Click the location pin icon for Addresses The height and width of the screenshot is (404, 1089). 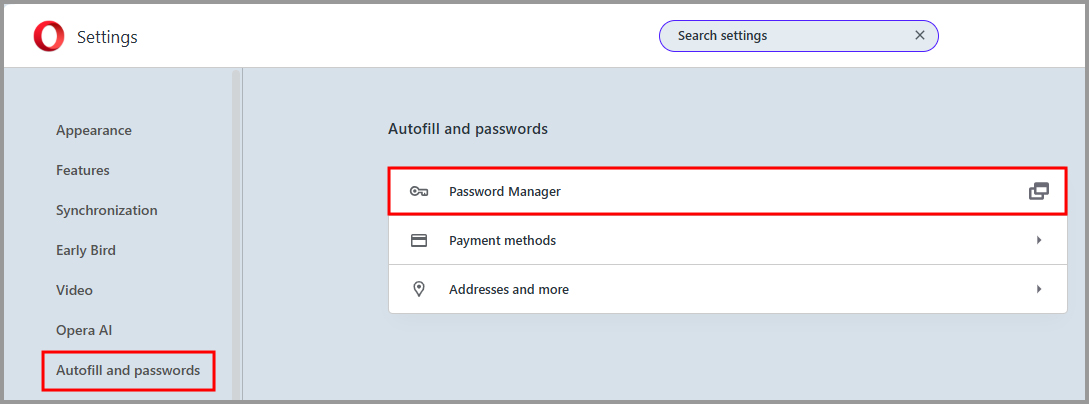click(x=419, y=289)
